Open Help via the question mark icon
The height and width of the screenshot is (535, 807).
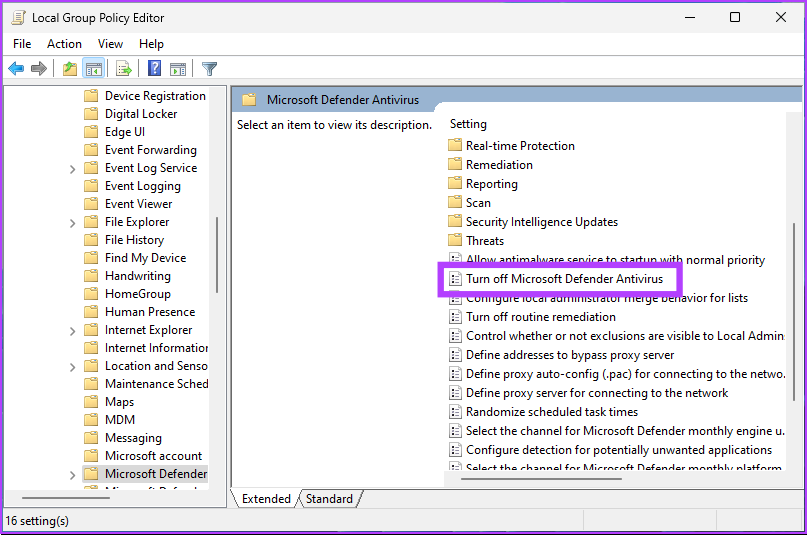155,69
